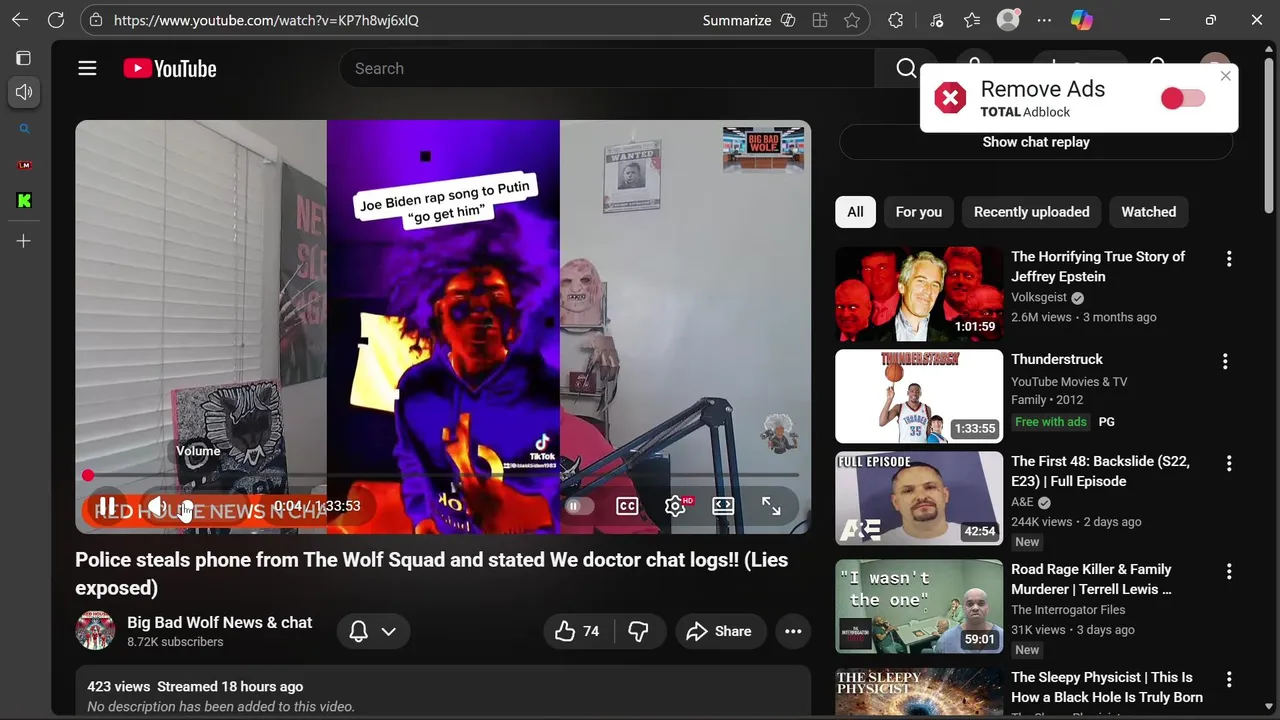Launch Copilot from toolbar
The width and height of the screenshot is (1280, 720).
(x=1081, y=20)
